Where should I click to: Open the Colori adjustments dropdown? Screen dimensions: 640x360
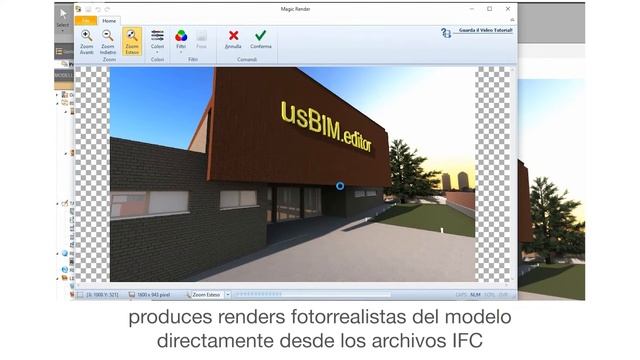pyautogui.click(x=157, y=41)
